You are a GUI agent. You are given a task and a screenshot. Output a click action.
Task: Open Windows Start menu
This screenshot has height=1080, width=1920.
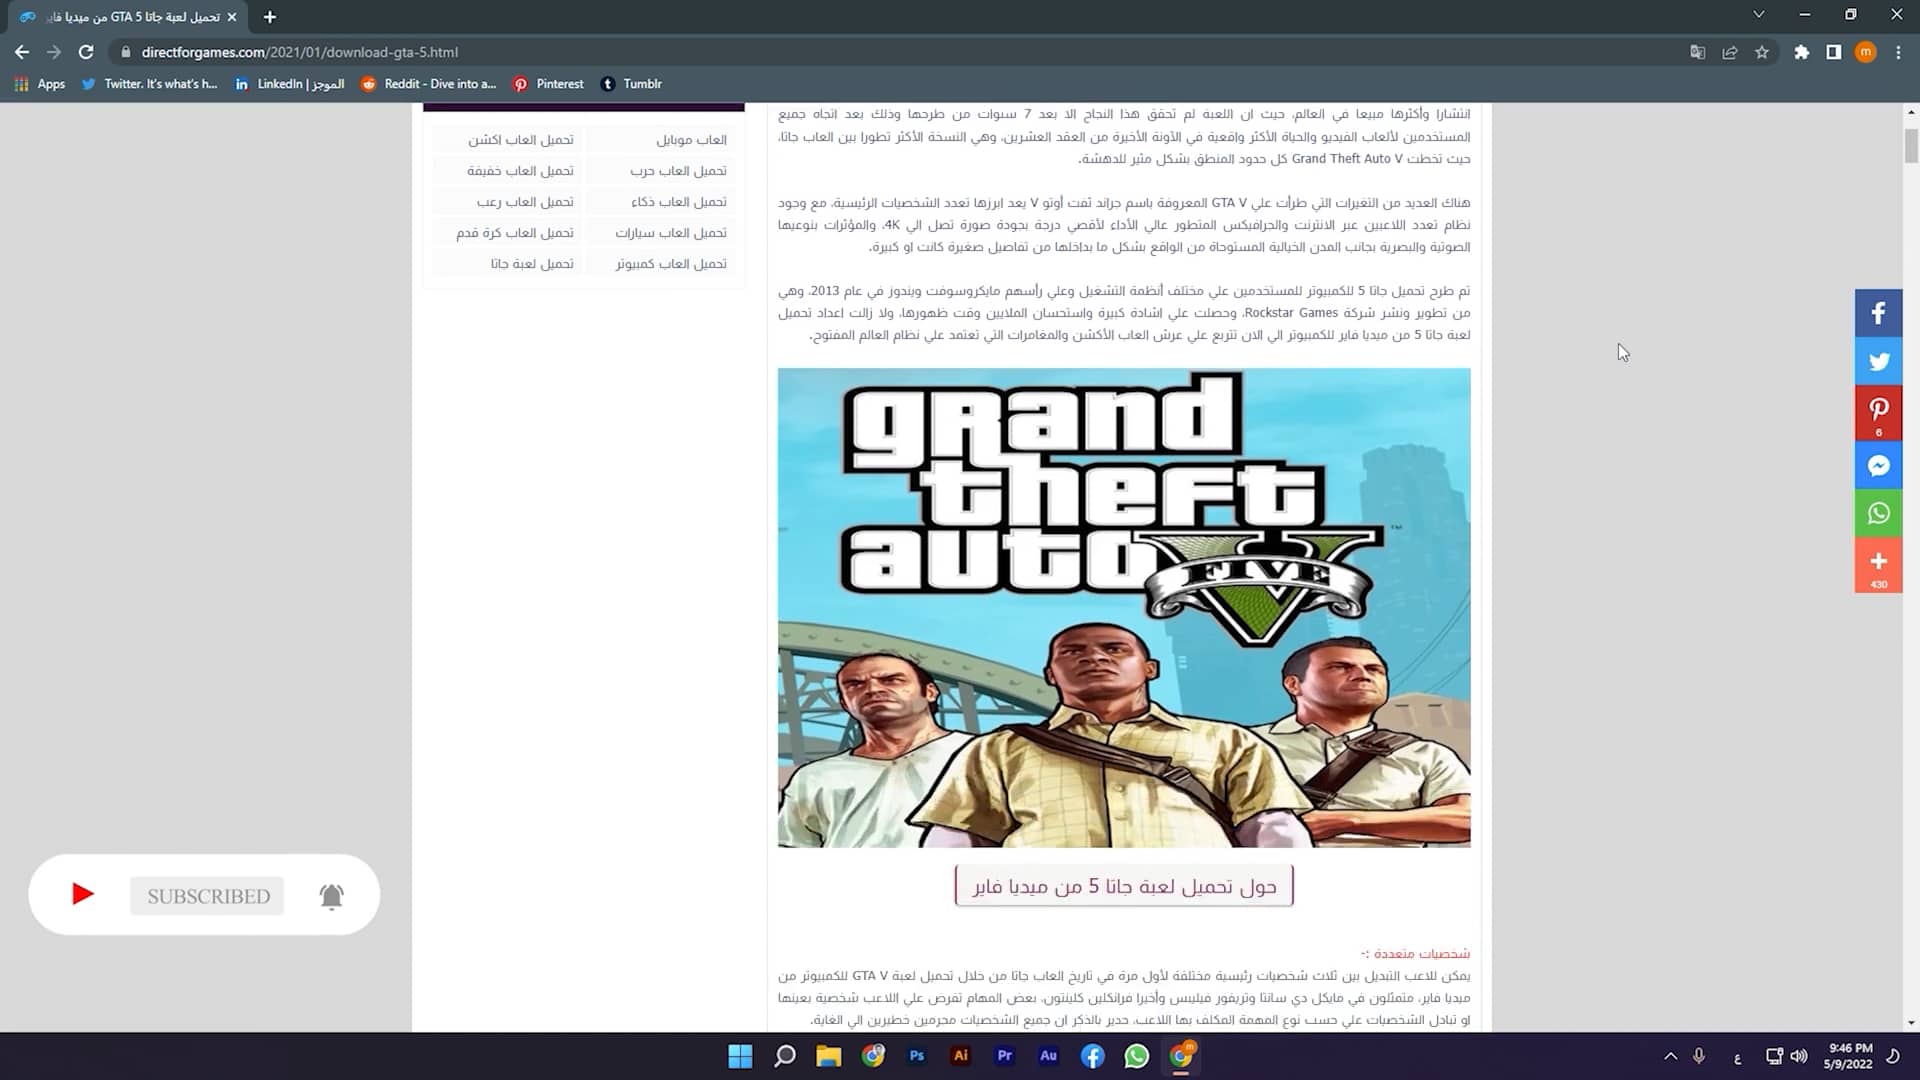coord(740,1056)
